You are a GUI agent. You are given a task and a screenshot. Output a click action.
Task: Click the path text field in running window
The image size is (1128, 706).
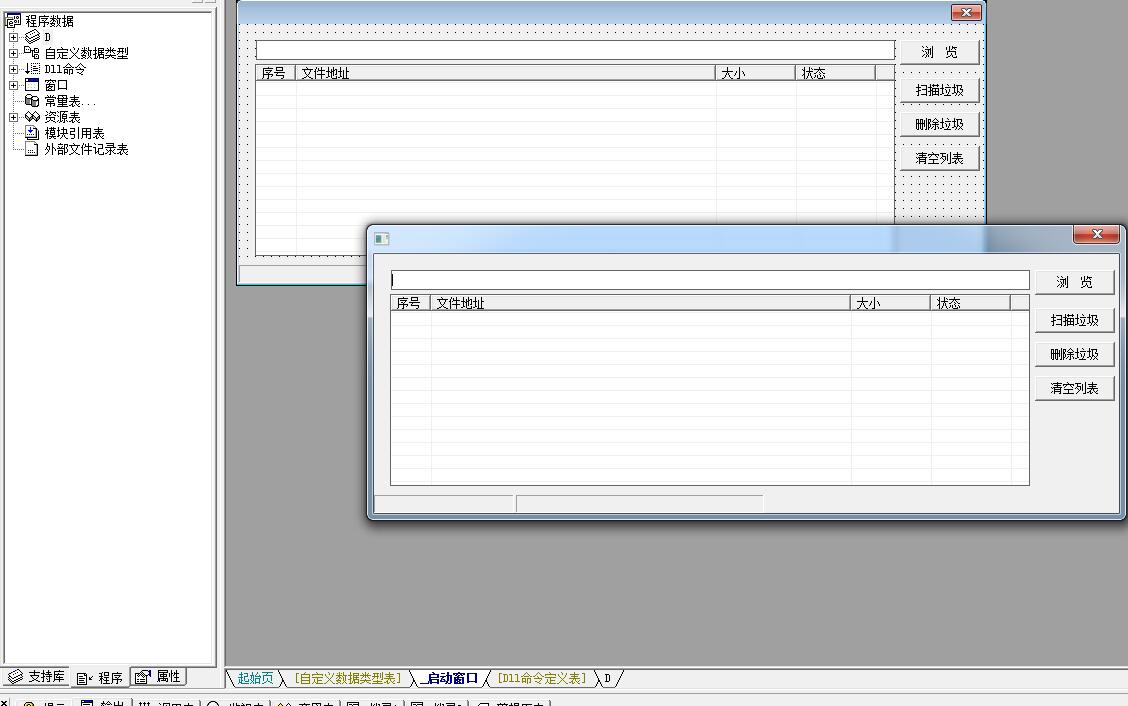pos(709,281)
